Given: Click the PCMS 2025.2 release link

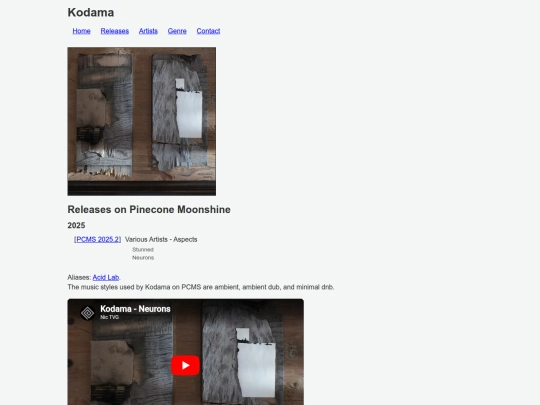Looking at the screenshot, I should (97, 239).
